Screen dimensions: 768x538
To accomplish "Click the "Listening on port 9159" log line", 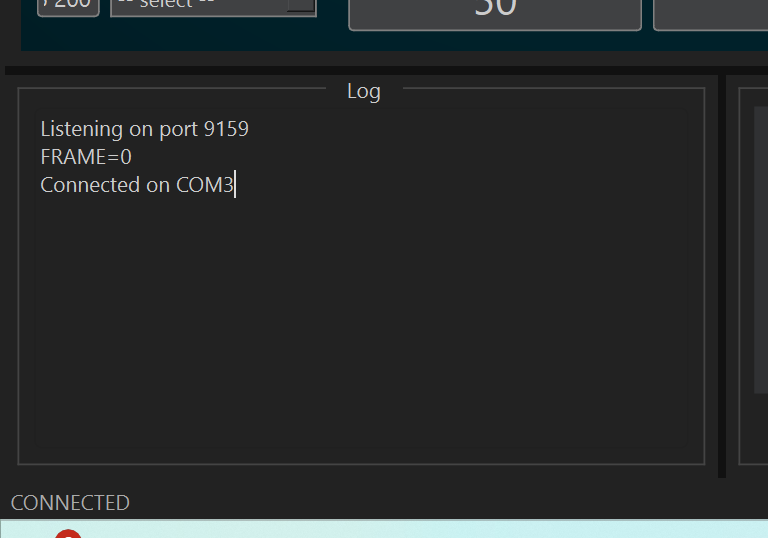I will (x=144, y=129).
